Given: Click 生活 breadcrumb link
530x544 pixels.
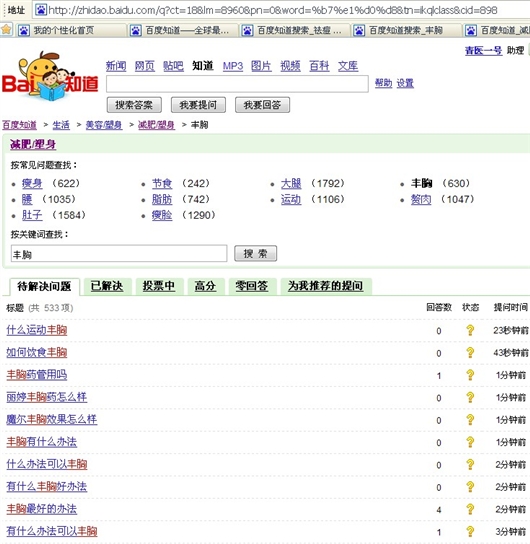Looking at the screenshot, I should (x=61, y=125).
